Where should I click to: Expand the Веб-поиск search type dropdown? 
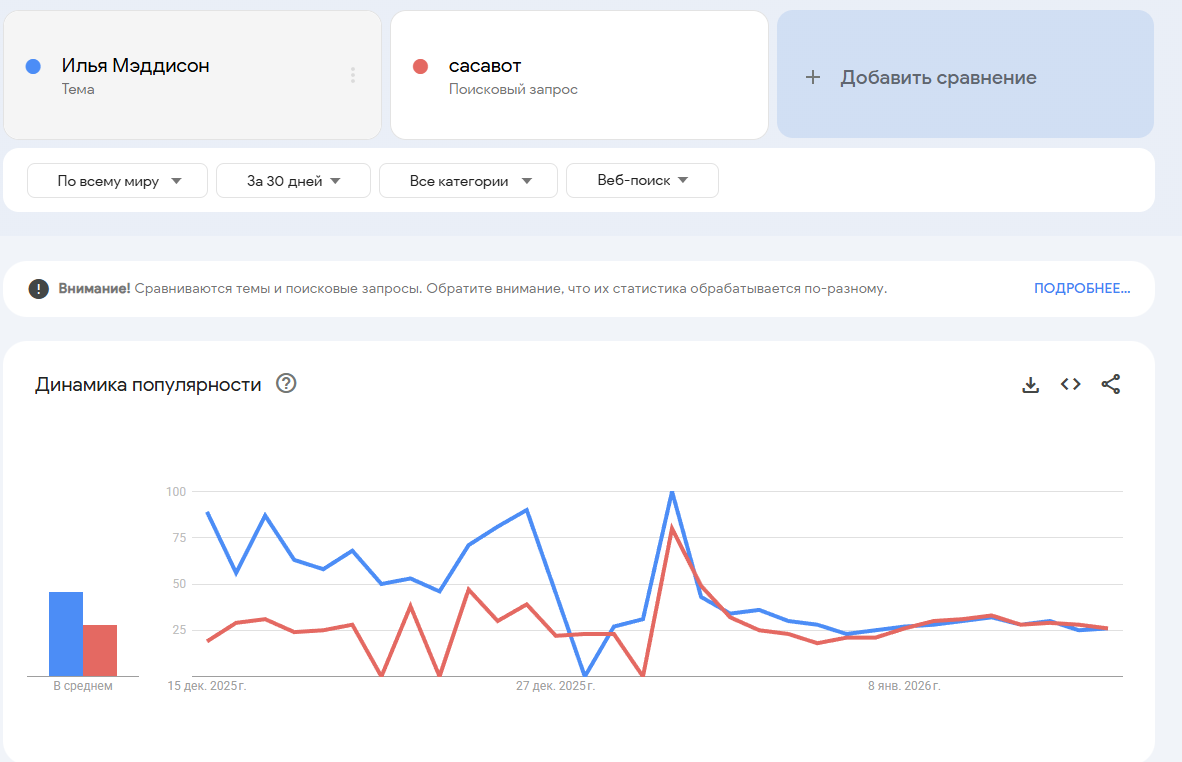[642, 181]
